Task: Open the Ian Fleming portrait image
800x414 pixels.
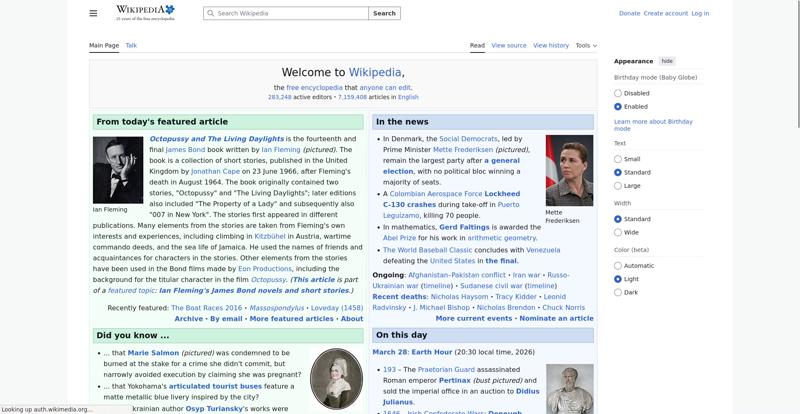Action: point(118,170)
